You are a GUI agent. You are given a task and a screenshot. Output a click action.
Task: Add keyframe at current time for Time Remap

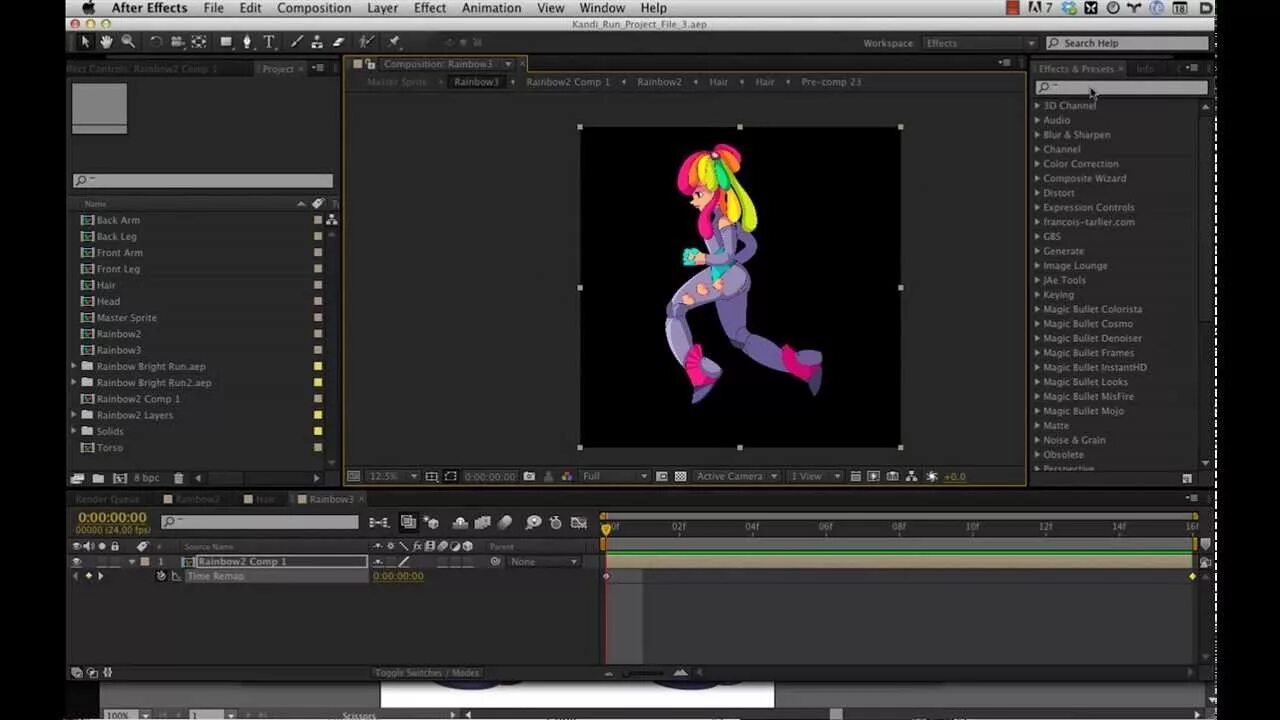88,576
